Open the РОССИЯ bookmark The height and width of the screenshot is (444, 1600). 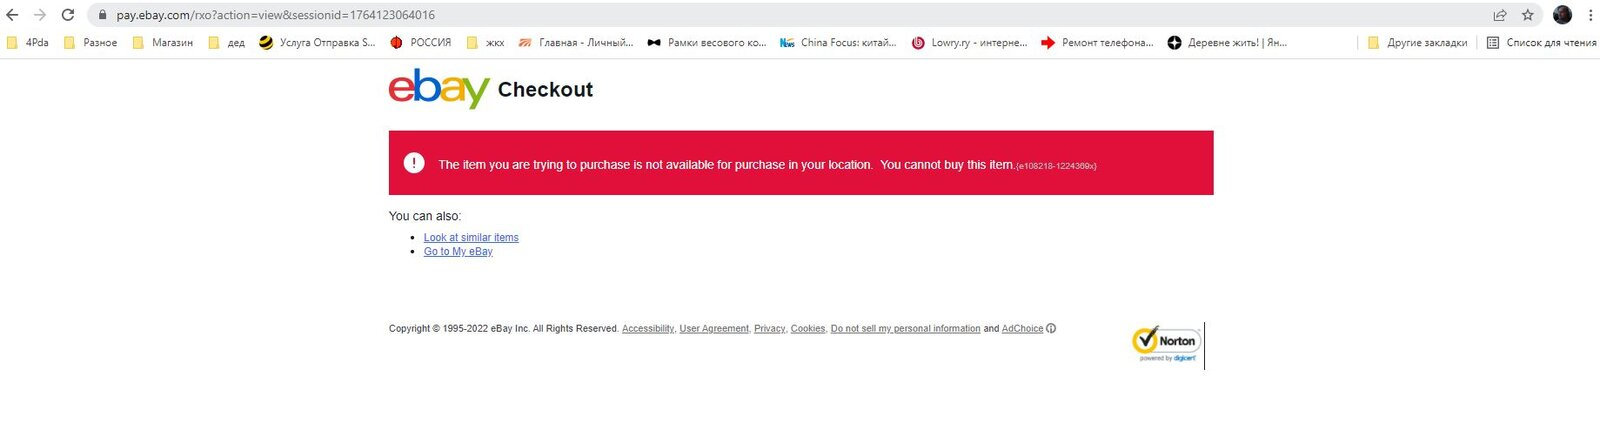click(421, 43)
